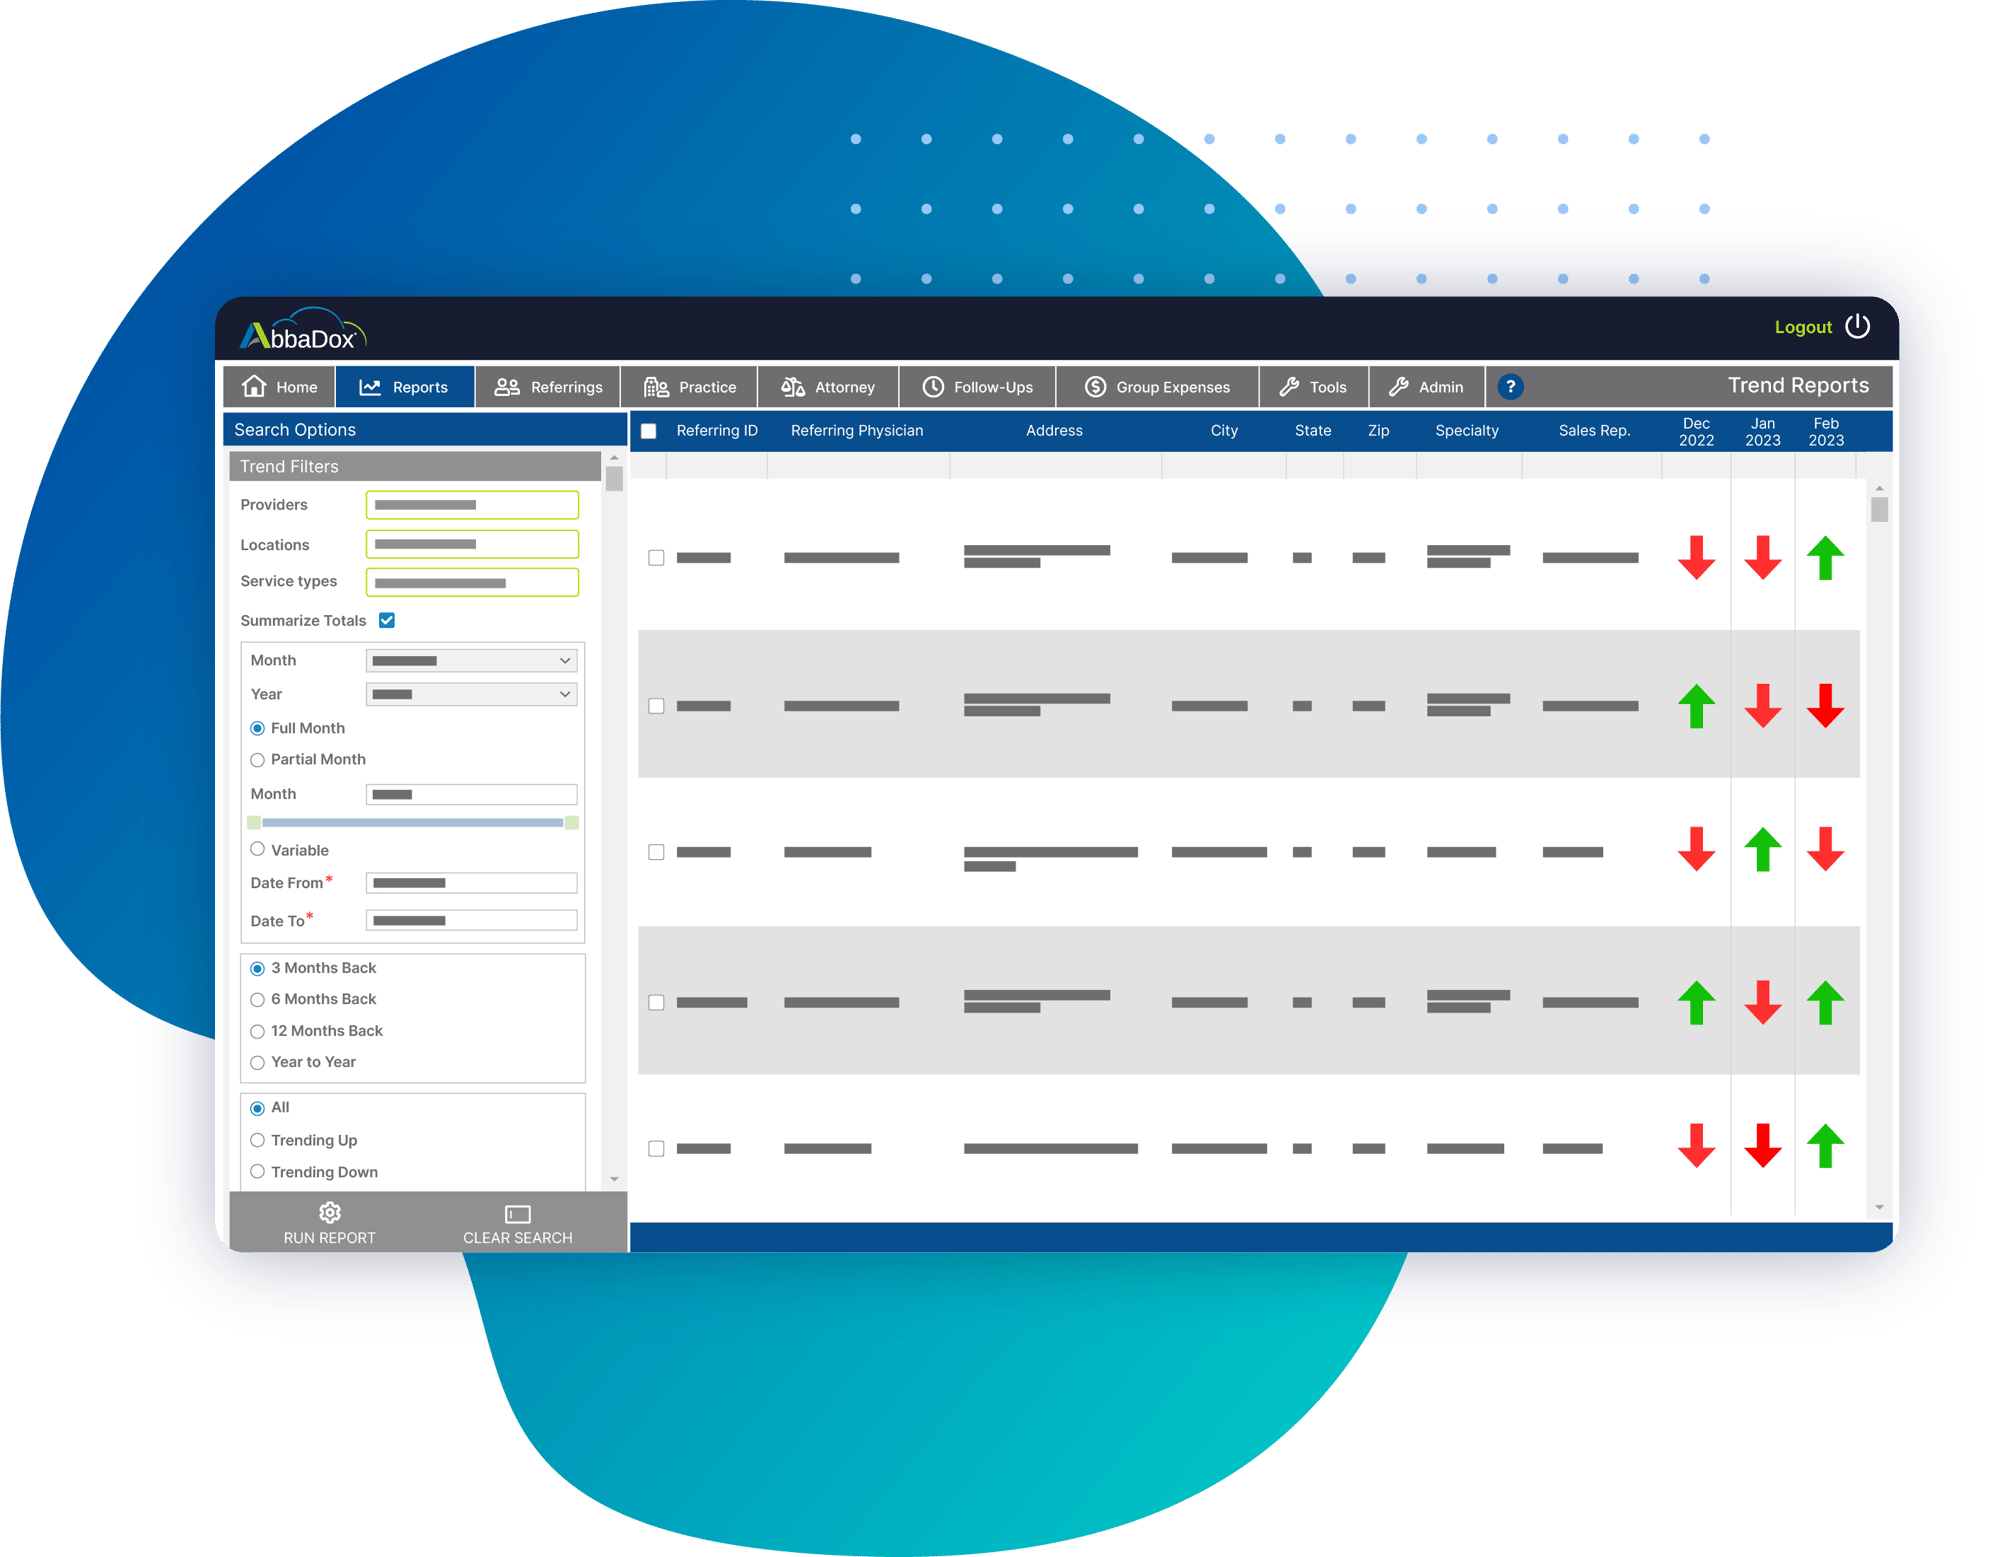Screen dimensions: 2000x1557
Task: Click the Logout link
Action: [1803, 327]
